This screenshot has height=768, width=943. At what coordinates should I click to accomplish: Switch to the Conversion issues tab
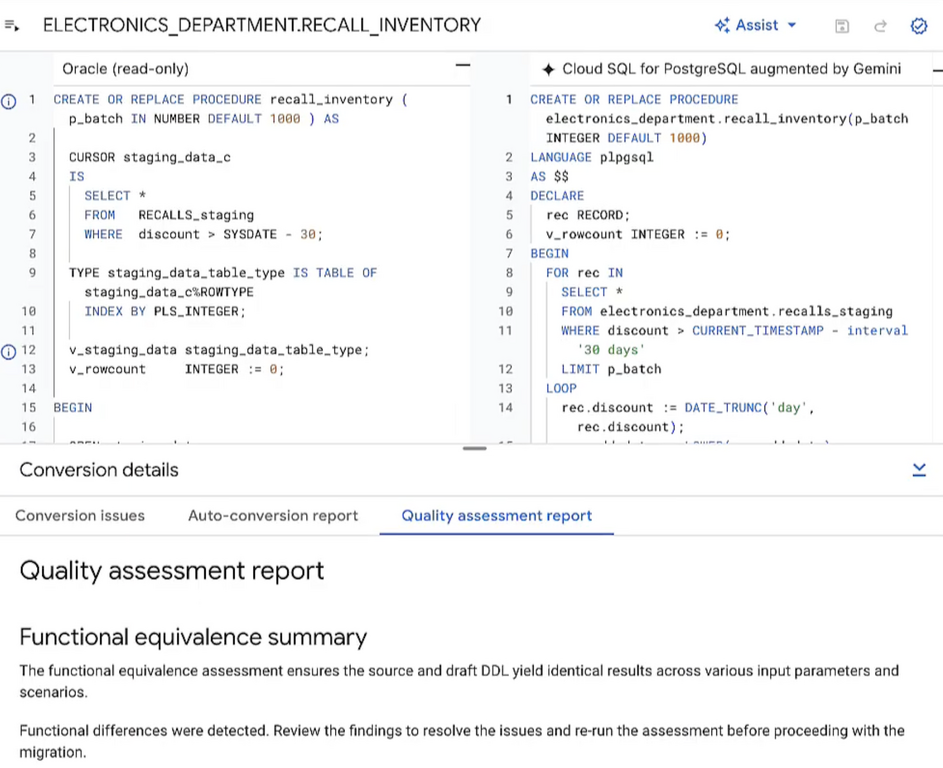coord(80,515)
